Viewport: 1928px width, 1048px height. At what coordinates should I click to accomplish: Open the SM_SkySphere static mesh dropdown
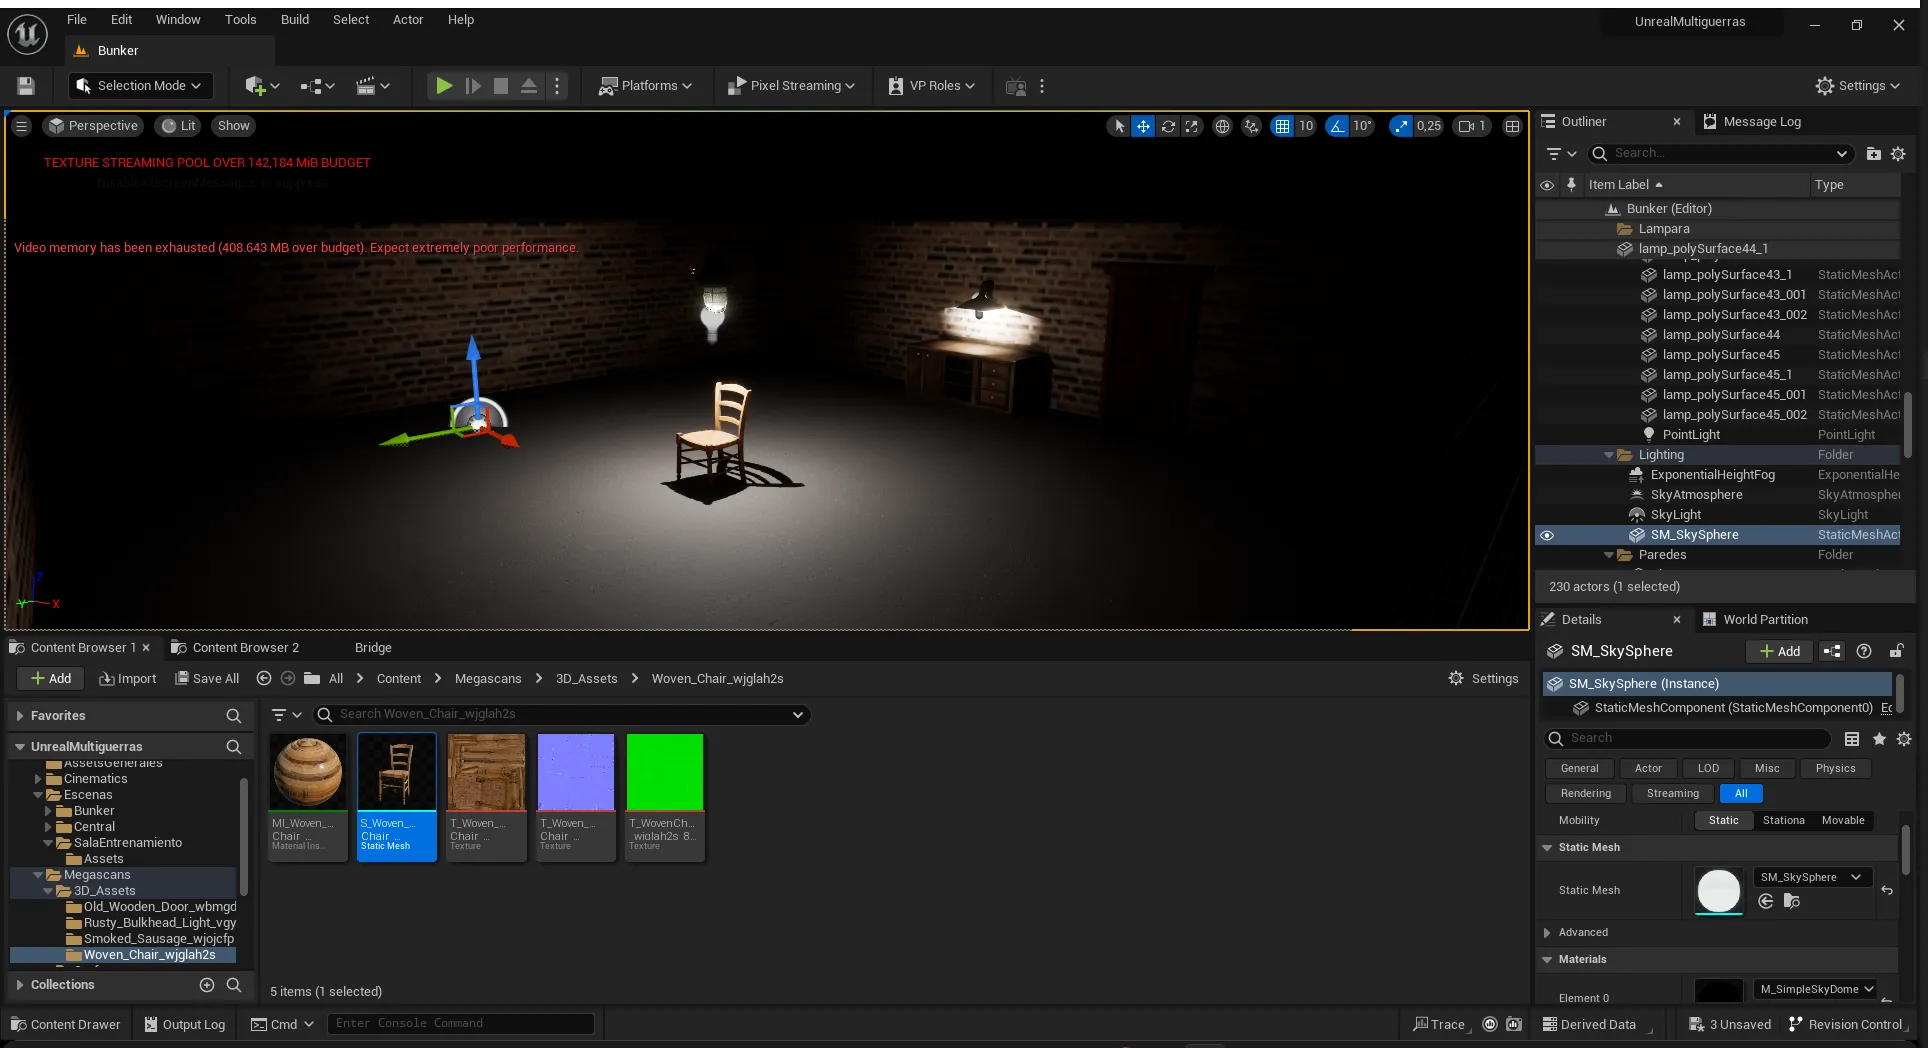1811,877
